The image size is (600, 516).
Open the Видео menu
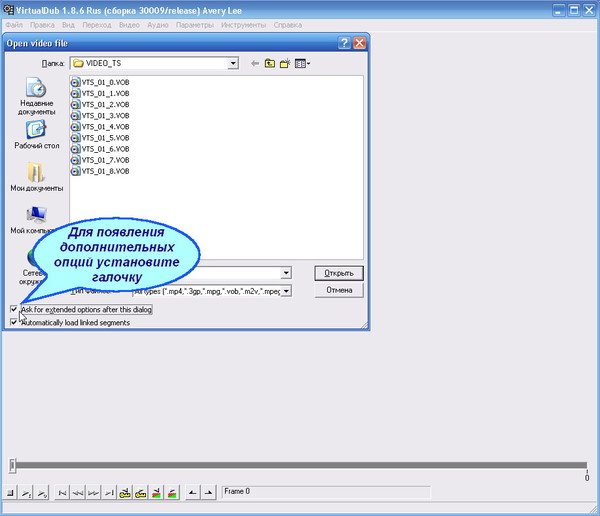129,25
